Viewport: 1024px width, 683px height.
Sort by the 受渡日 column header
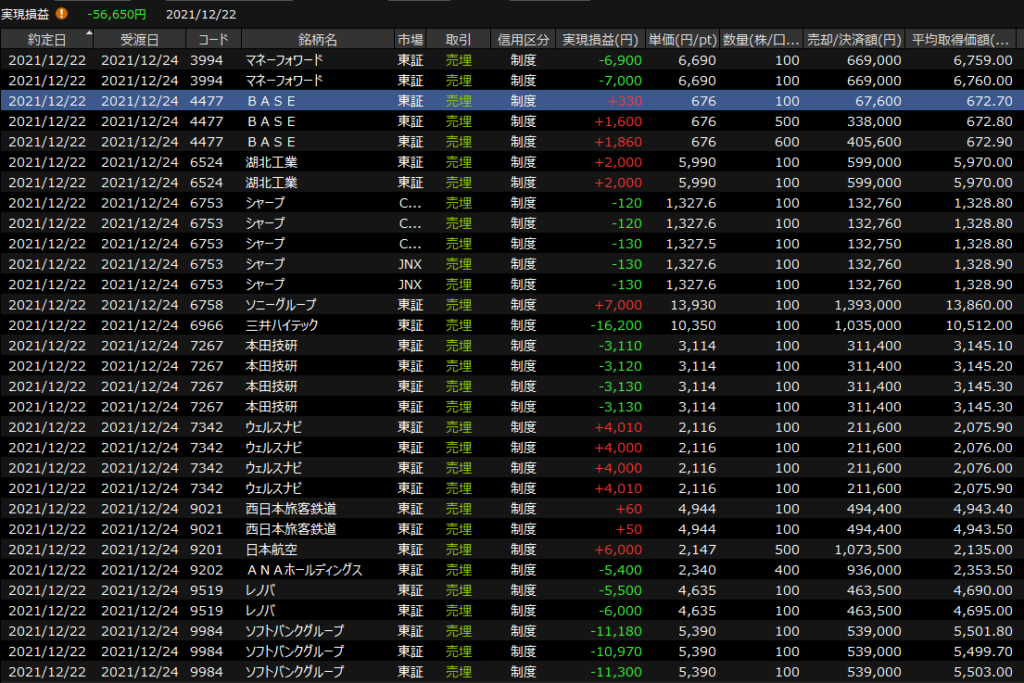point(139,40)
